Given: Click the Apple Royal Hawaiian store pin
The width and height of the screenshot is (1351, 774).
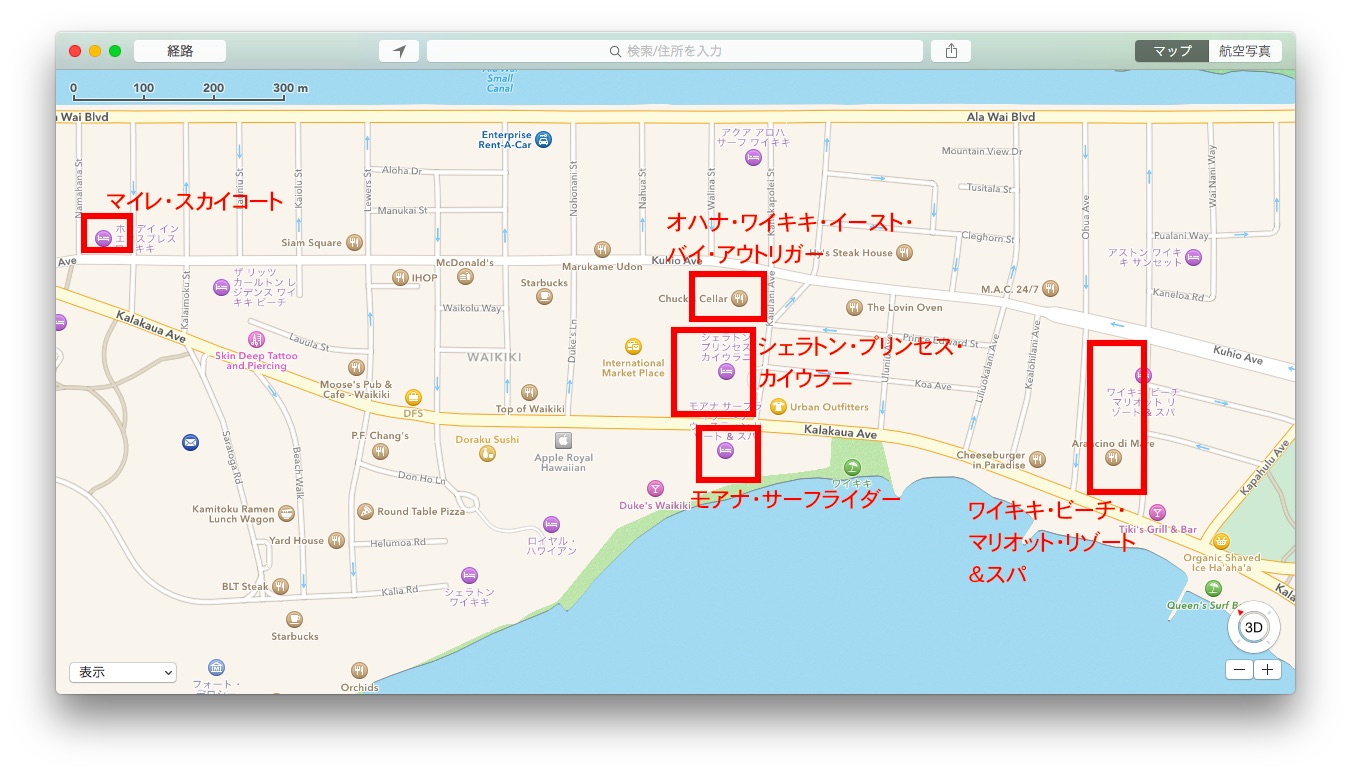Looking at the screenshot, I should 563,440.
